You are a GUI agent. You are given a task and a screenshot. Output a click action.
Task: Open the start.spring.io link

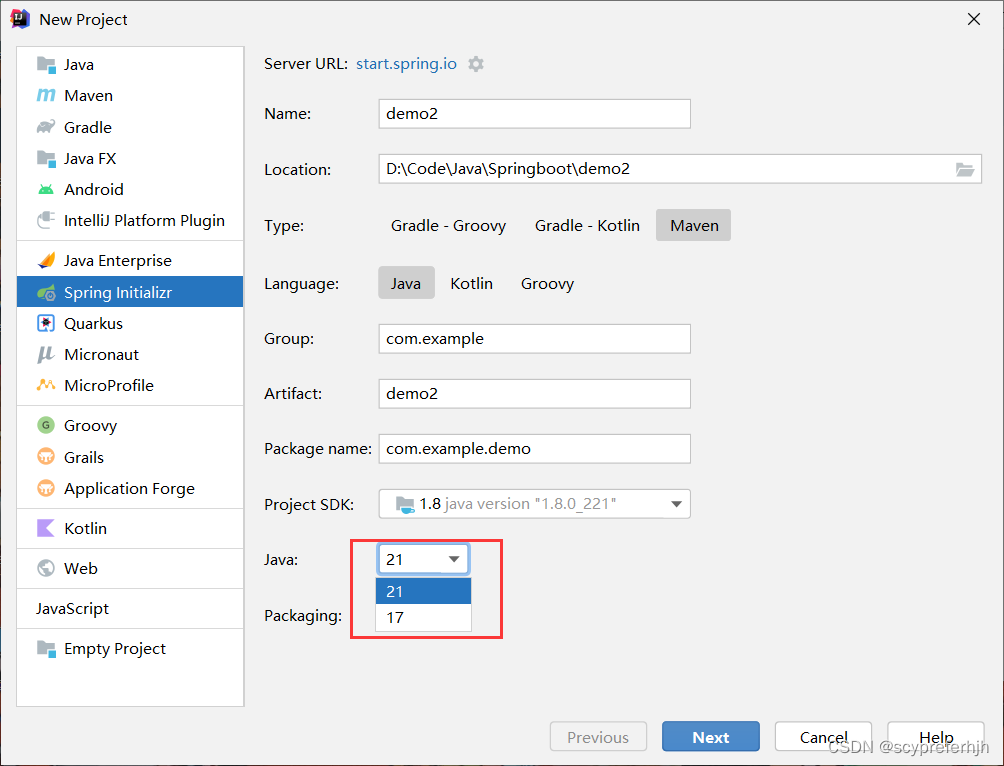pyautogui.click(x=406, y=64)
